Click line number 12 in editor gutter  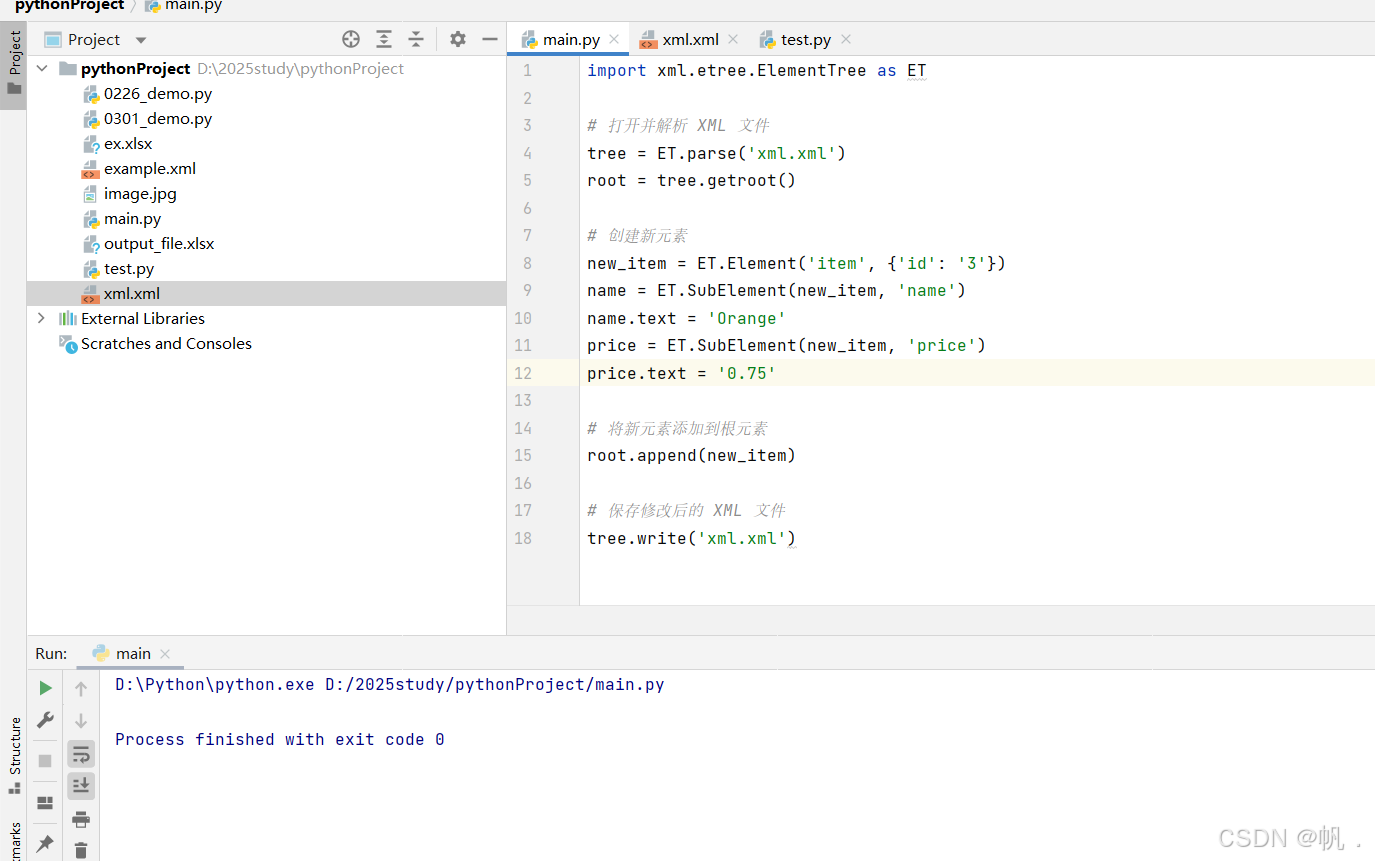tap(523, 373)
